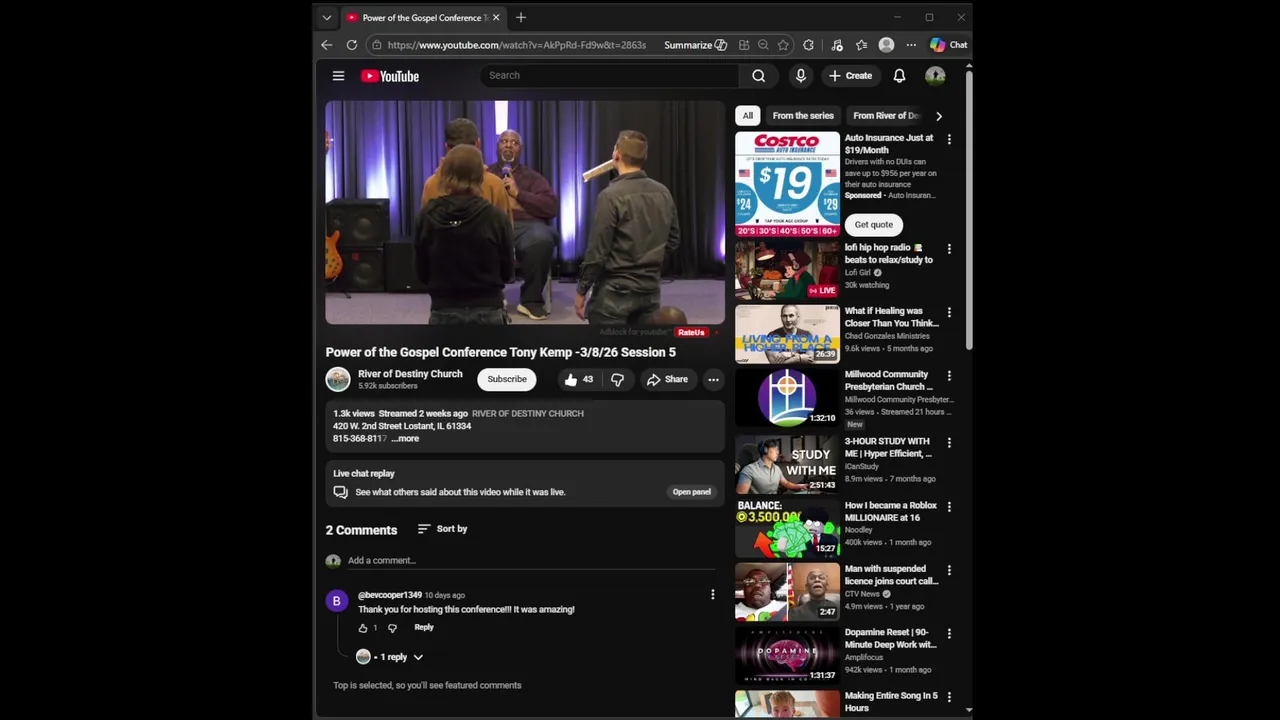Focus the YouTube search field
The image size is (1280, 720).
(610, 76)
